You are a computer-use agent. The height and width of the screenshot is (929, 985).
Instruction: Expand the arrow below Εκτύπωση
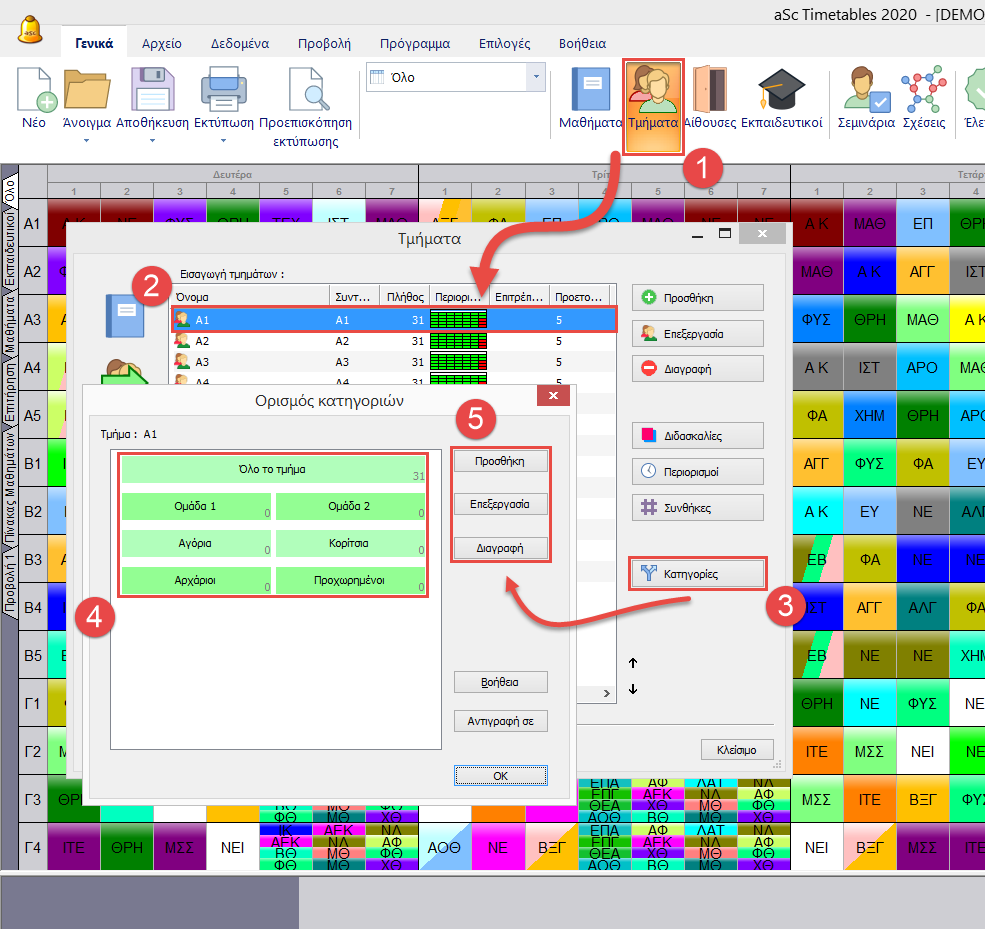click(x=224, y=141)
